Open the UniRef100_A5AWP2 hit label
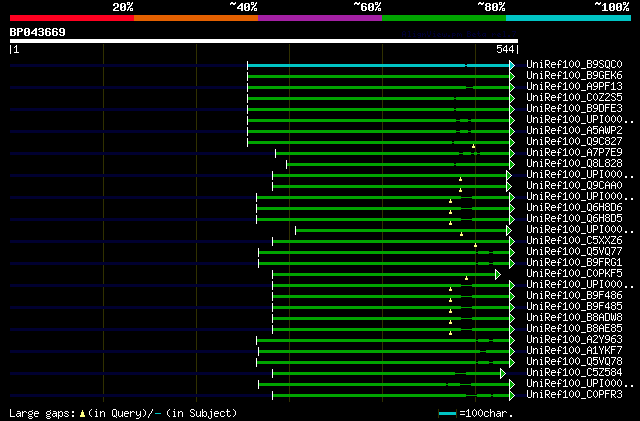 tap(574, 131)
